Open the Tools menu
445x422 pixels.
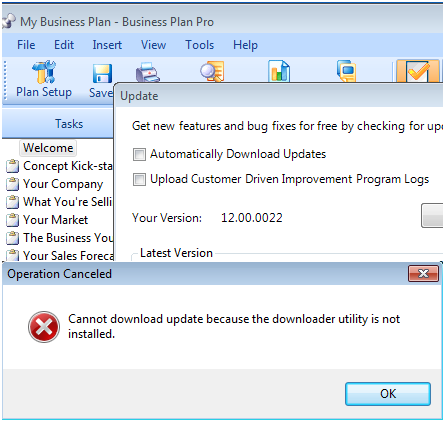(x=200, y=45)
